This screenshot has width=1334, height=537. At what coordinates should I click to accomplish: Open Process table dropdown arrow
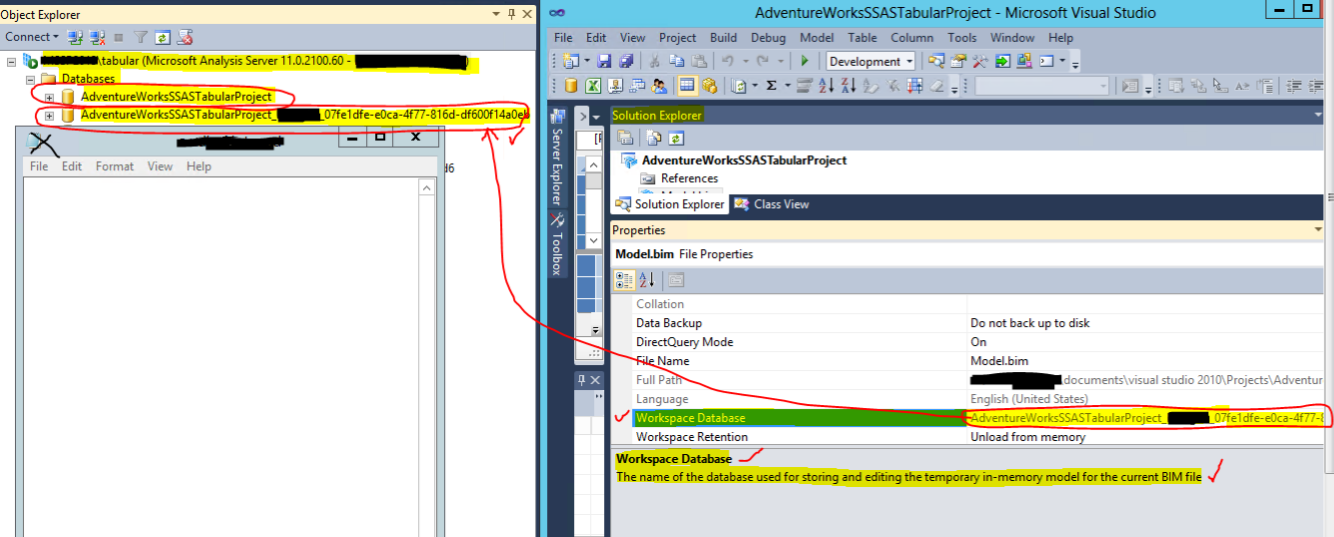pyautogui.click(x=755, y=86)
